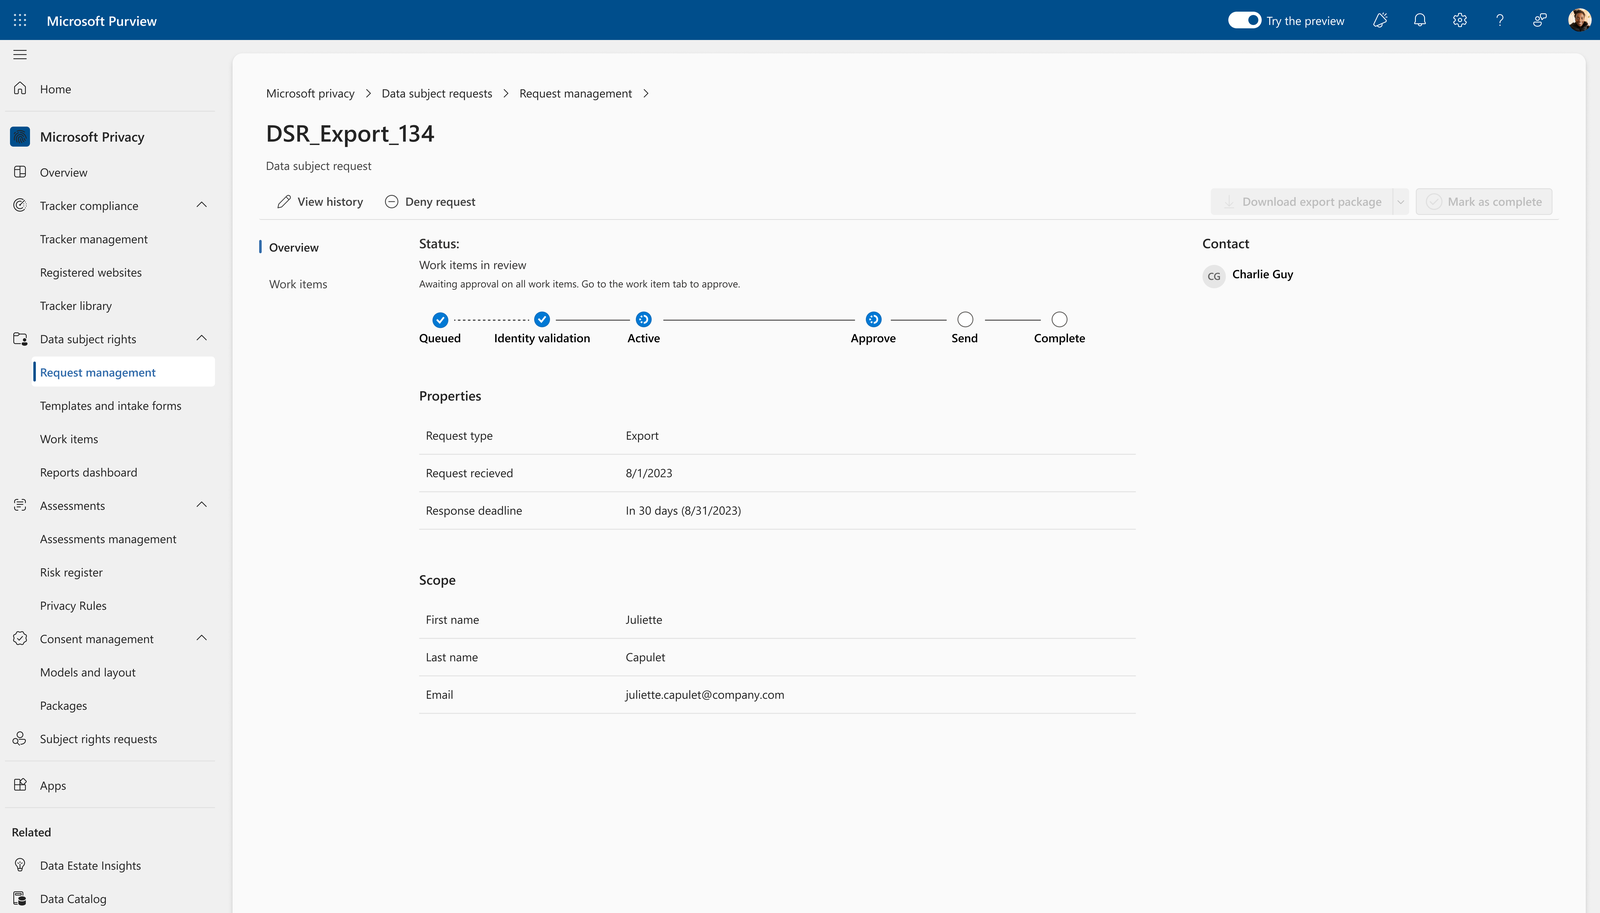
Task: Click the pencil icon beside View history
Action: click(284, 202)
